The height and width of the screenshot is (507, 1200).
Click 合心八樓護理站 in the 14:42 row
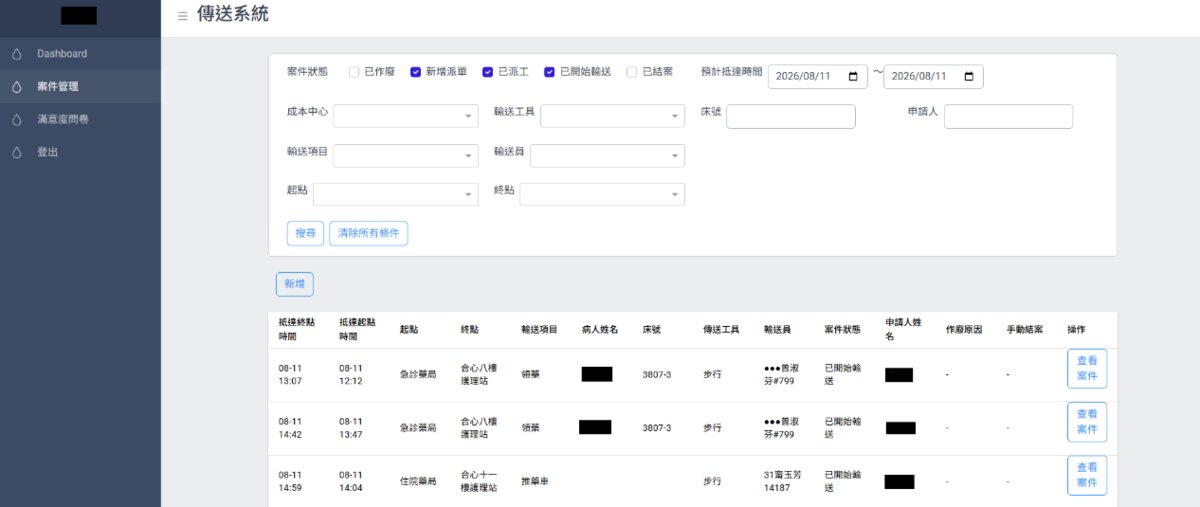coord(479,427)
